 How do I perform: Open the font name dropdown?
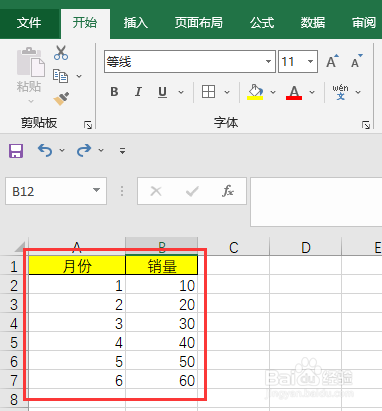268,61
